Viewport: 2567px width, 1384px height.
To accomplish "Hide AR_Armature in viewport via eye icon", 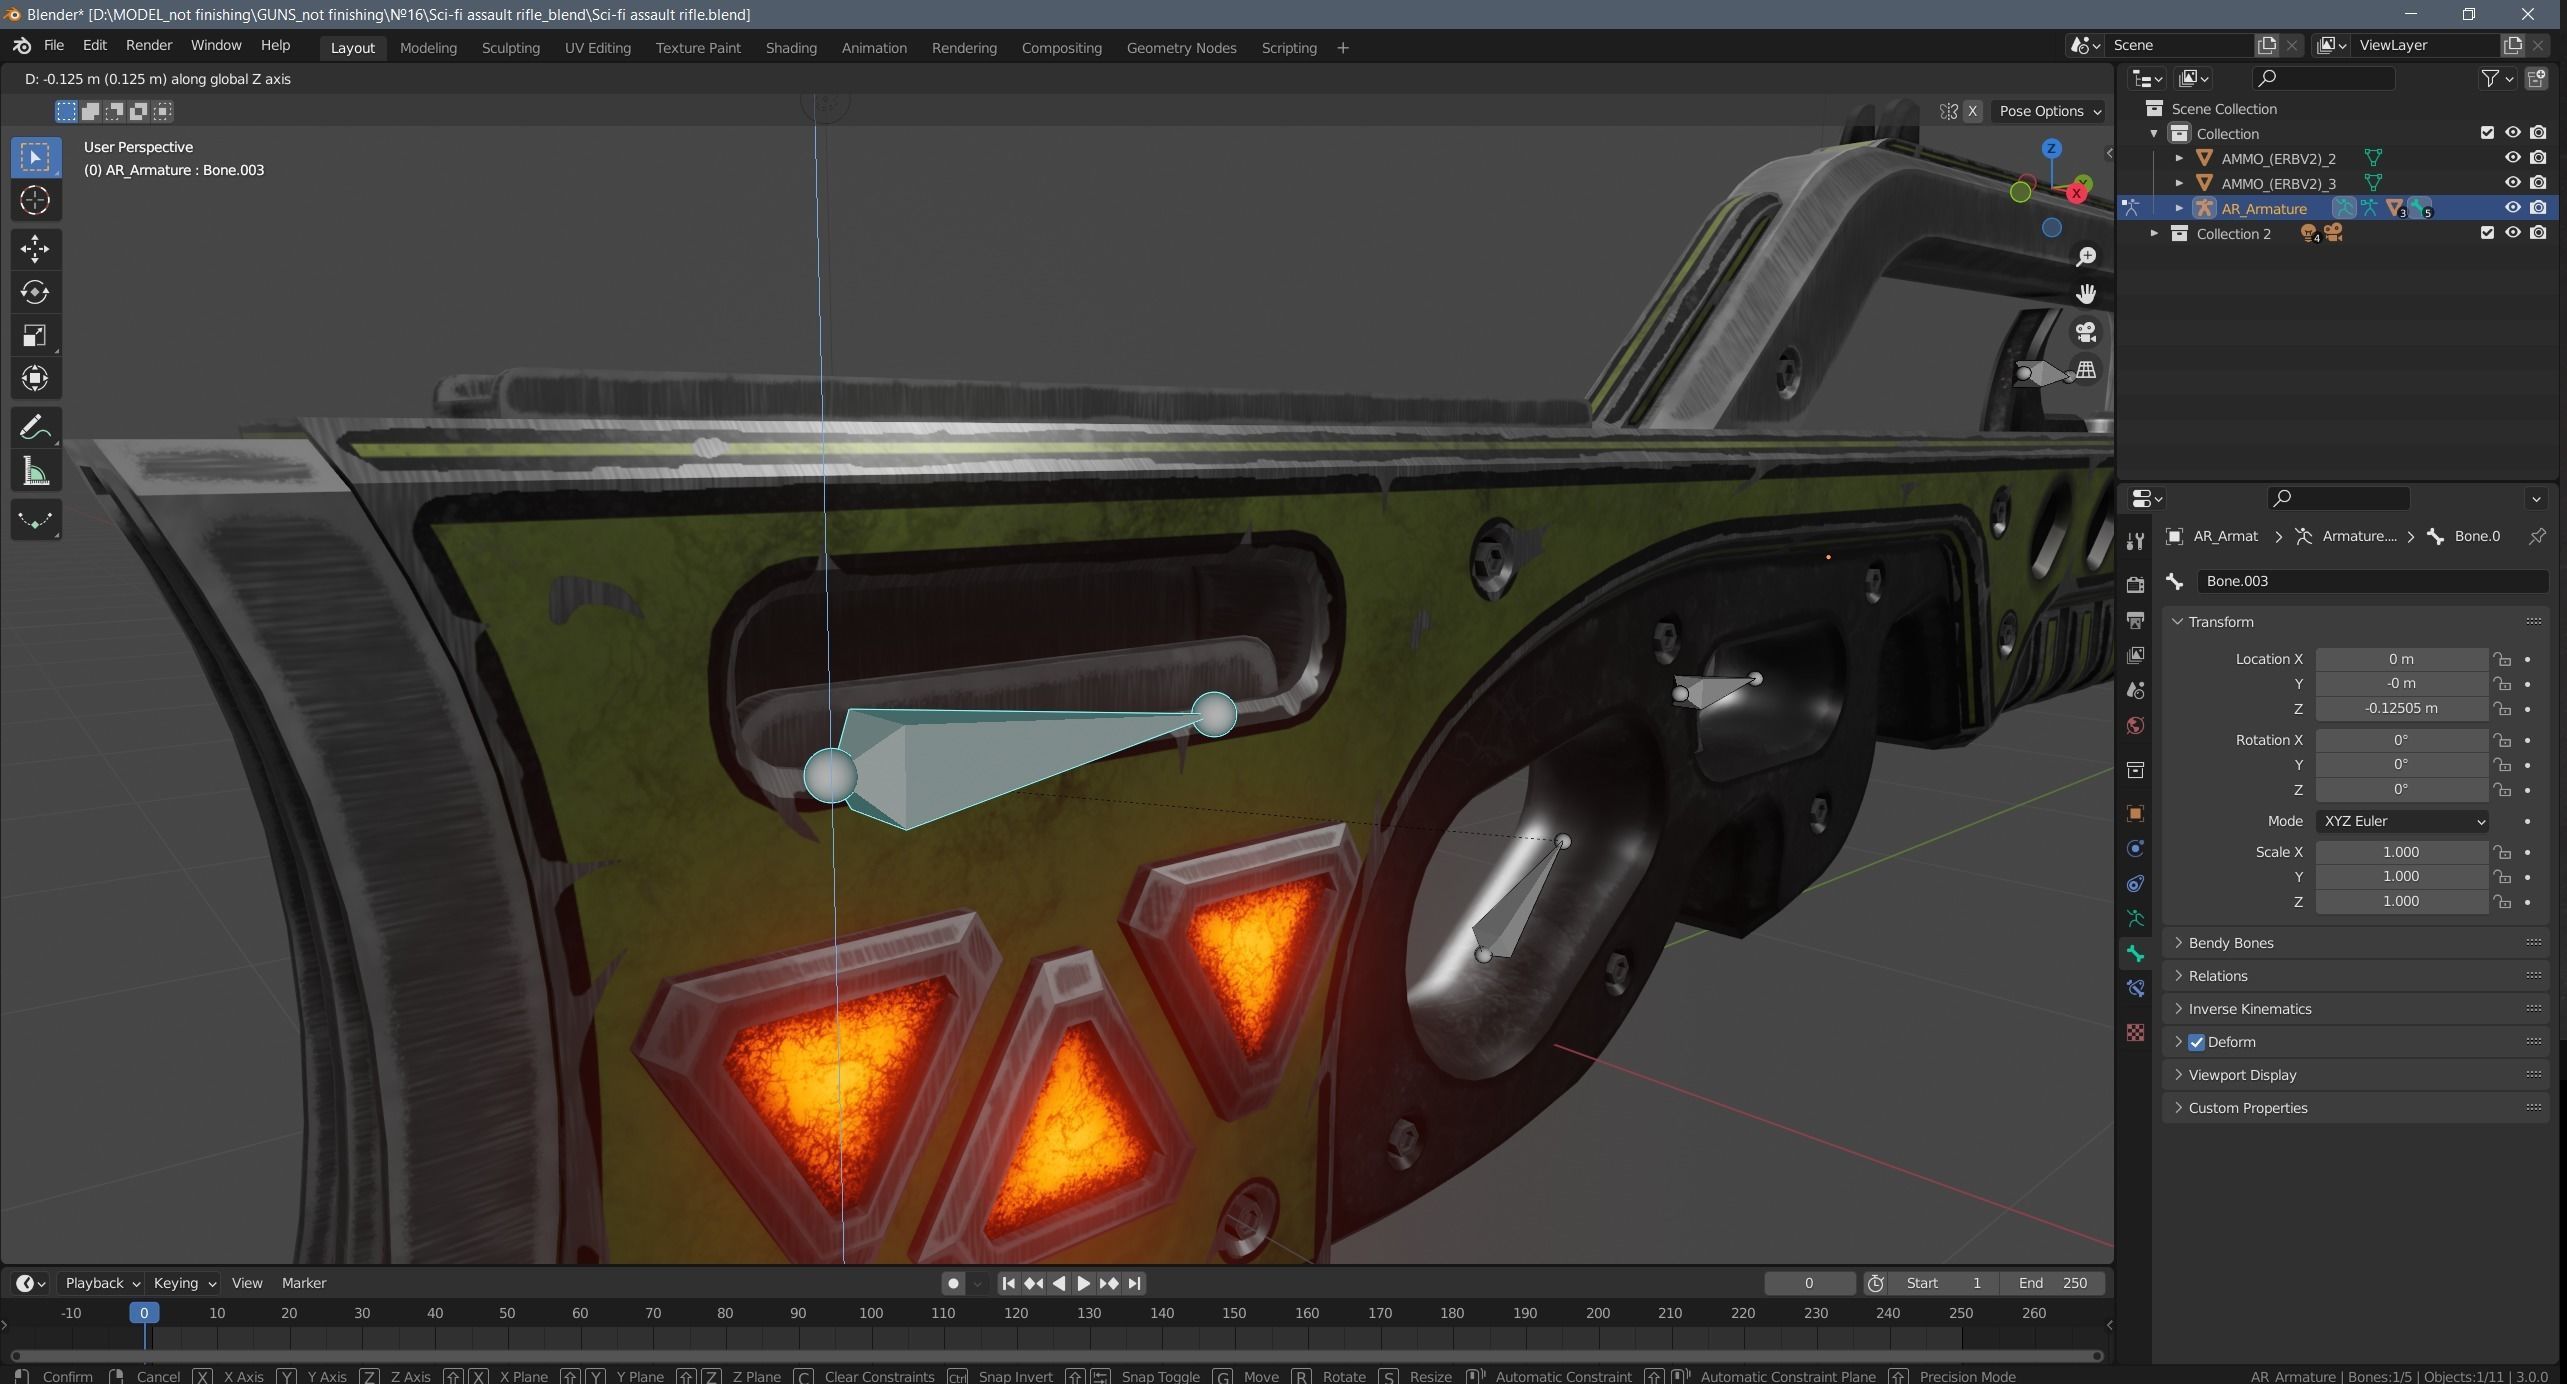I will 2512,208.
